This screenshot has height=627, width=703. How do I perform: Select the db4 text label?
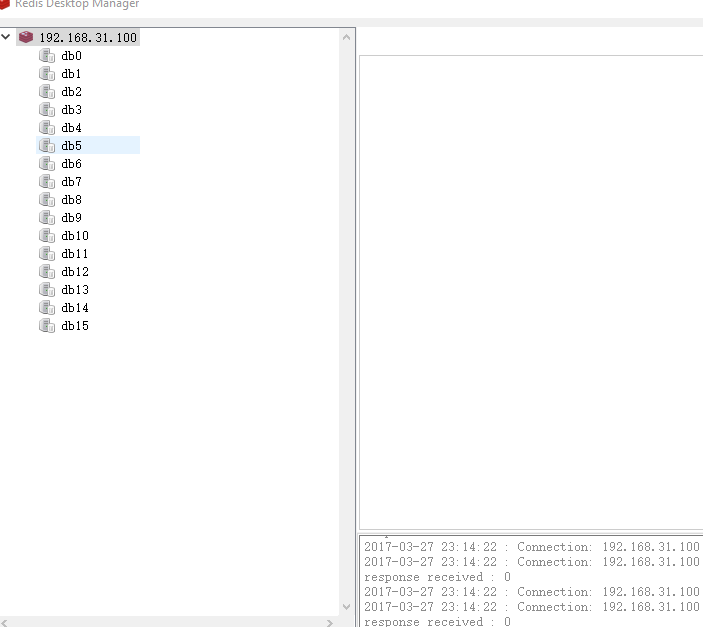click(x=71, y=128)
